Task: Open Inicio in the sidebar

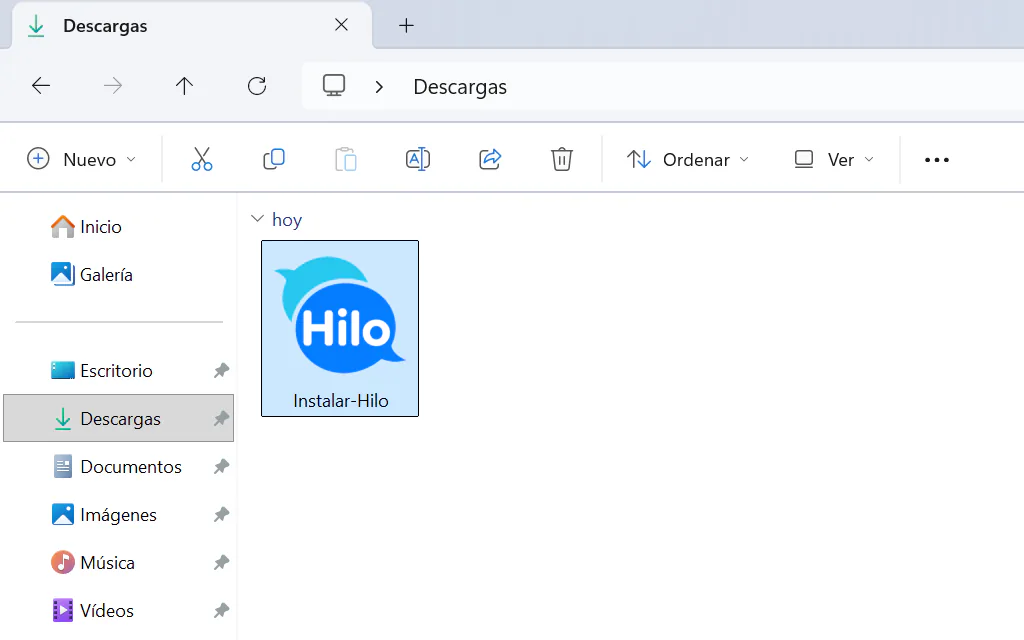Action: pyautogui.click(x=87, y=227)
